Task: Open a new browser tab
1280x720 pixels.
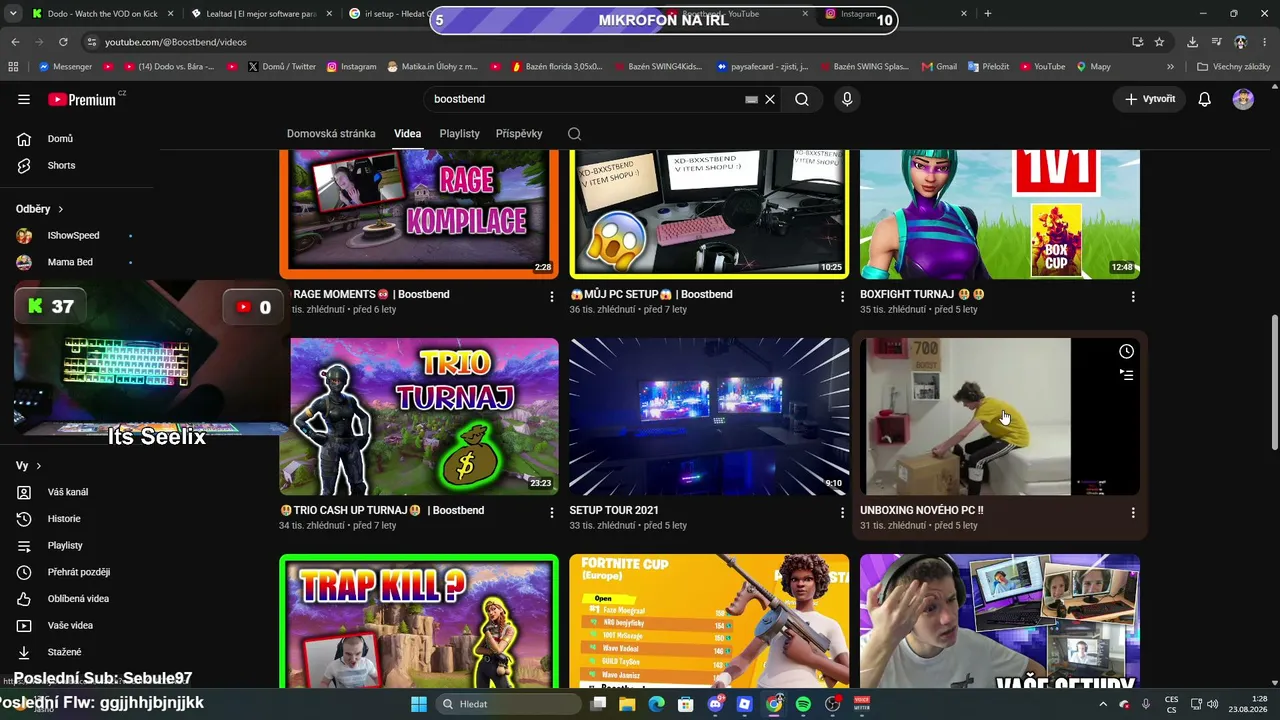Action: coord(988,14)
